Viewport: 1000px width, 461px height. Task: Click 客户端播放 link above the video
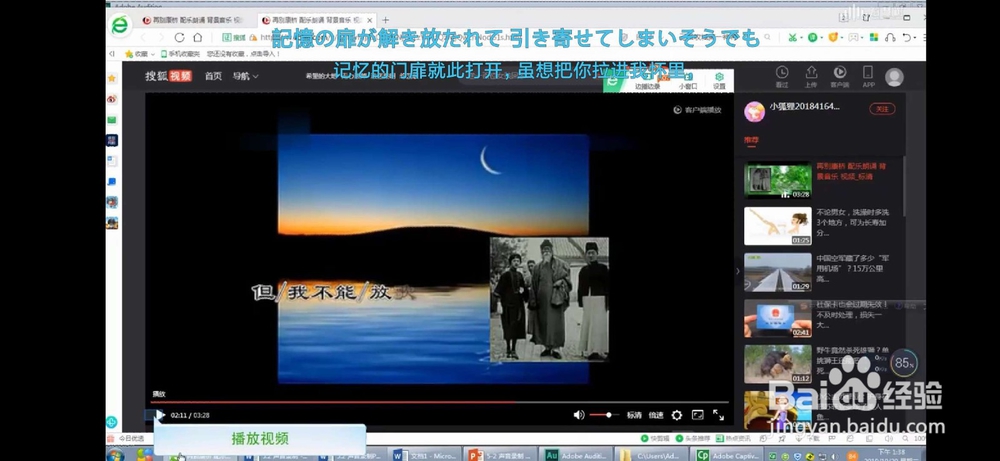[698, 110]
